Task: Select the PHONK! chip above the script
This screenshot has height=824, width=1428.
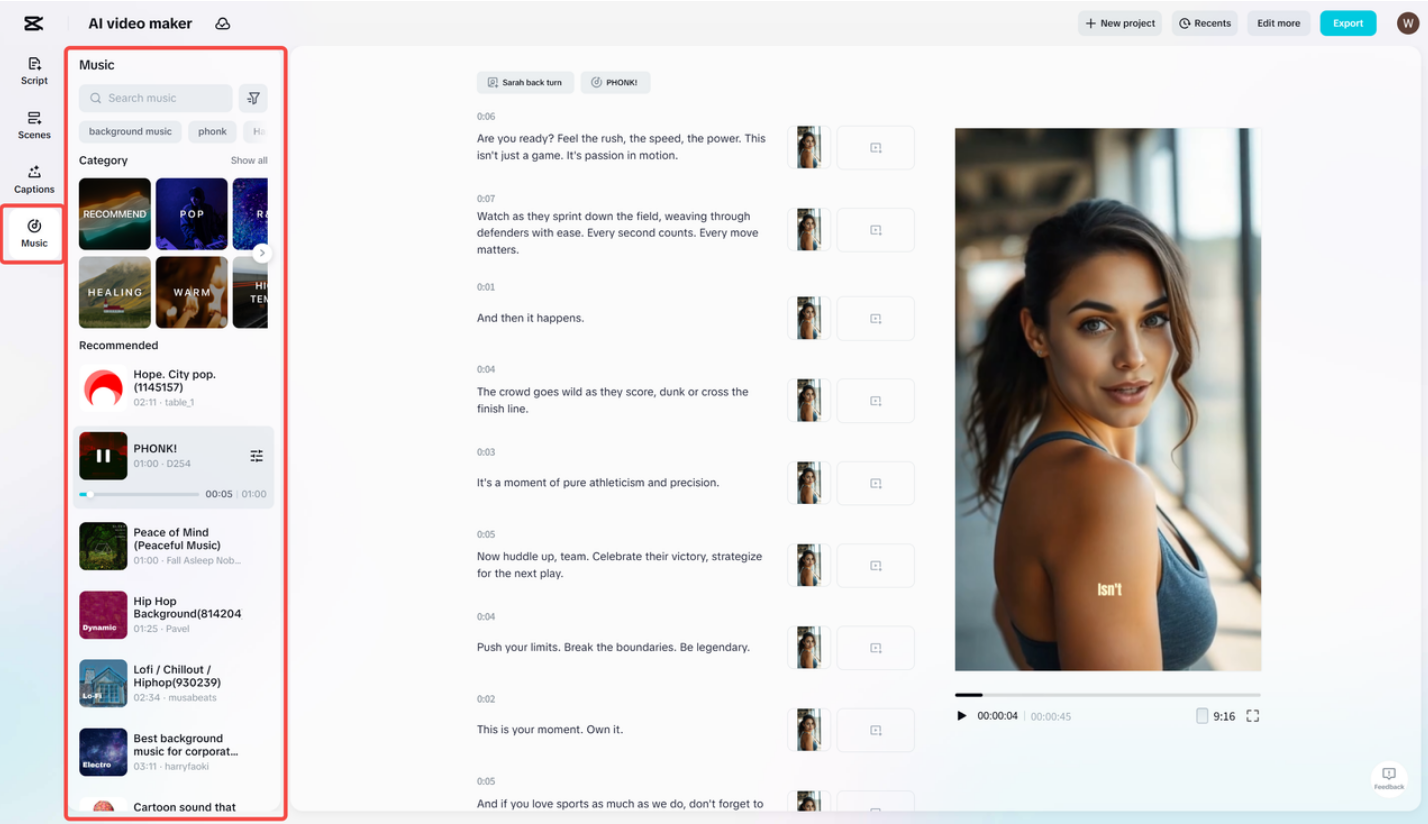Action: pos(615,82)
